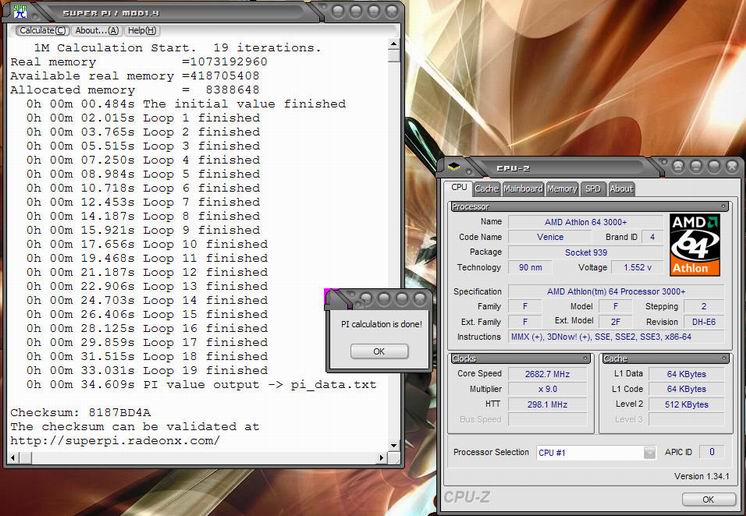Click the Super PI app icon in title bar
The width and height of the screenshot is (746, 516).
[20, 11]
